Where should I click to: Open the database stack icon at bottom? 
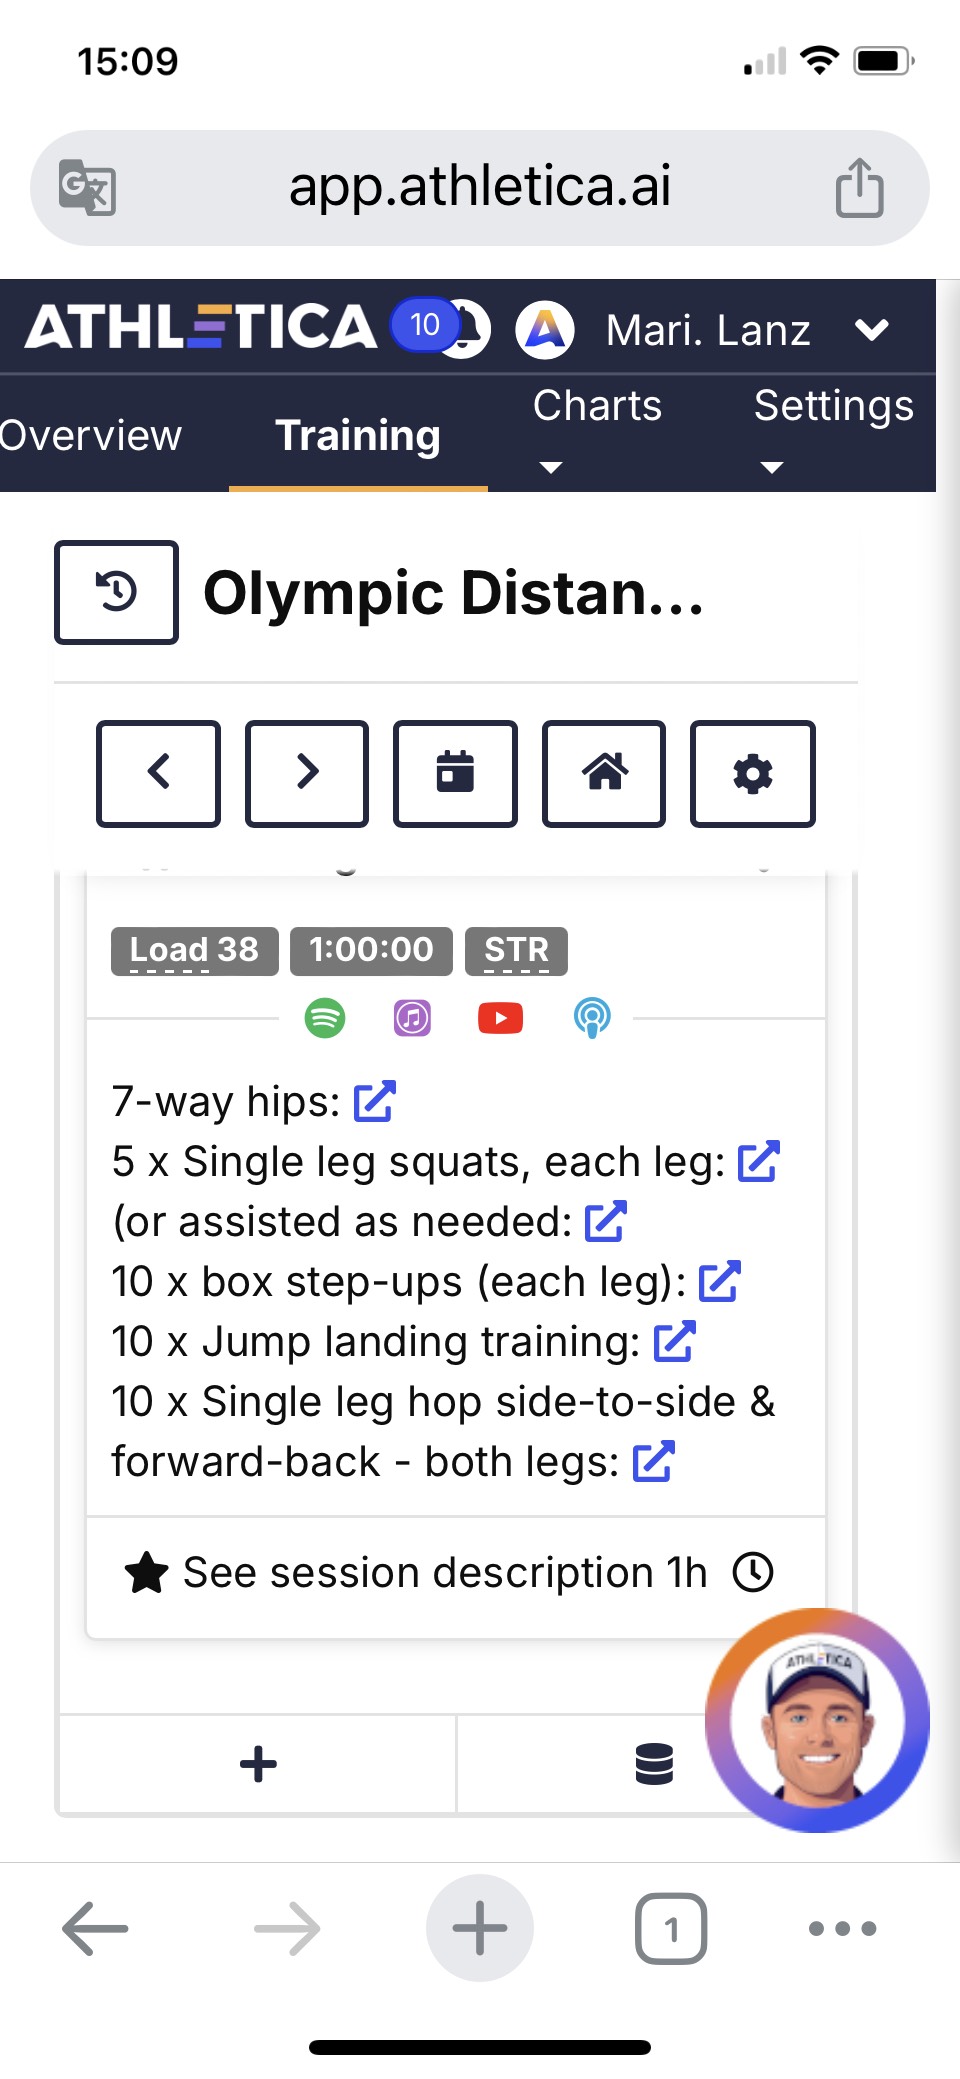point(654,1764)
